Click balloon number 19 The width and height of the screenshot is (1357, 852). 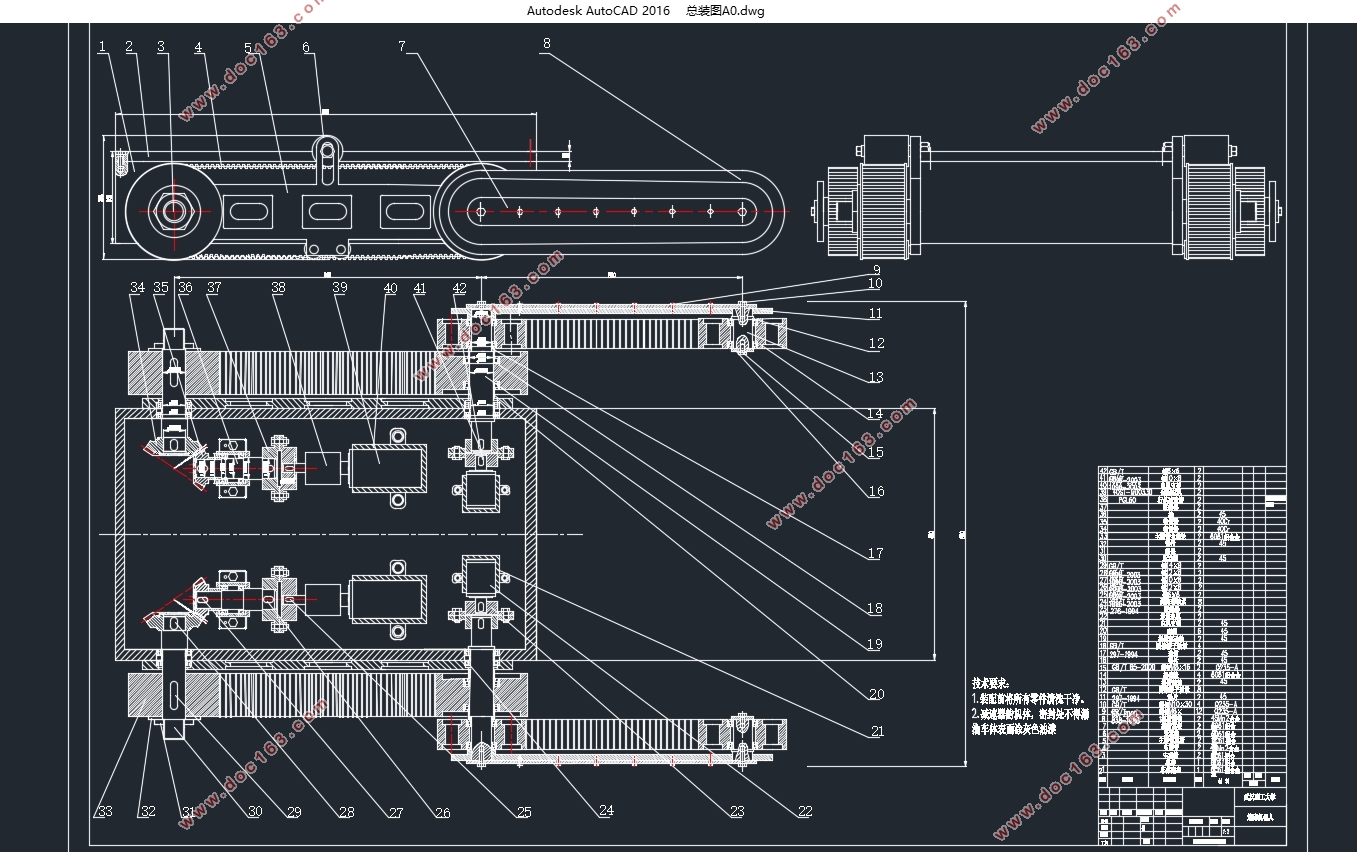click(876, 644)
